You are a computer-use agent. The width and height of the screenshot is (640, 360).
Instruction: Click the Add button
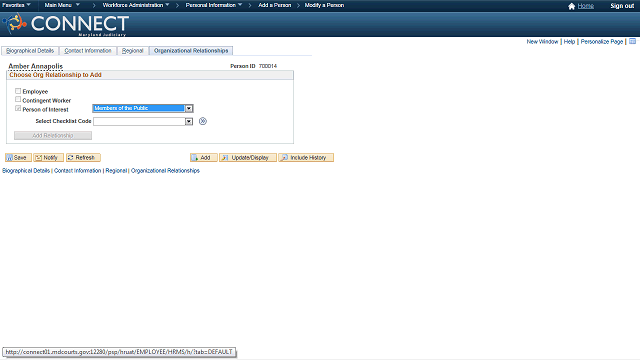(x=204, y=158)
